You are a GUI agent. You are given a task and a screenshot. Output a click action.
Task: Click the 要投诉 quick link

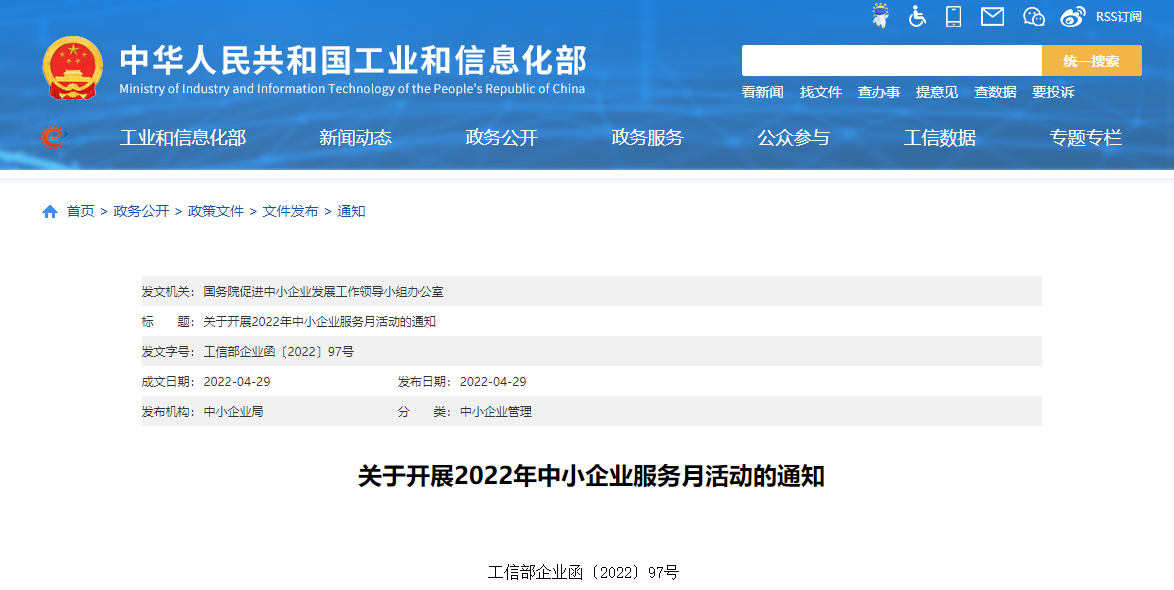pos(1053,92)
